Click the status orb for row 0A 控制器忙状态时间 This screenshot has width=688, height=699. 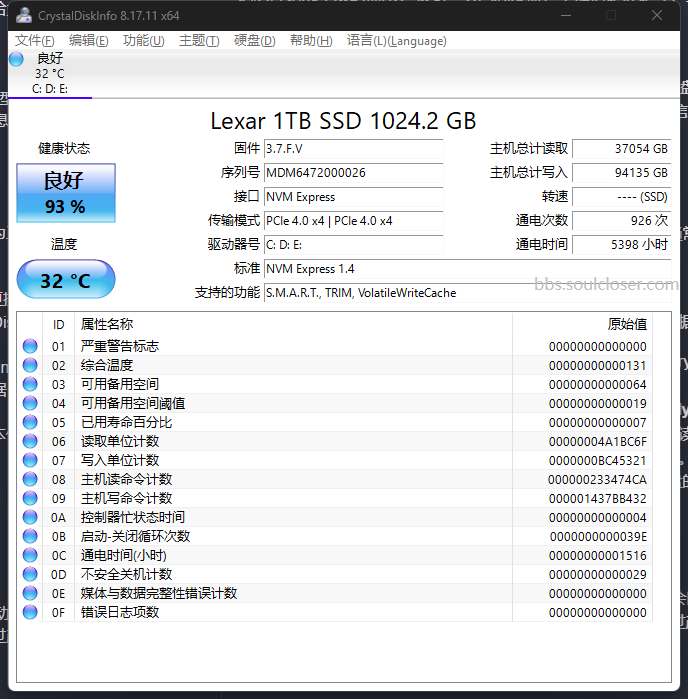pos(30,517)
